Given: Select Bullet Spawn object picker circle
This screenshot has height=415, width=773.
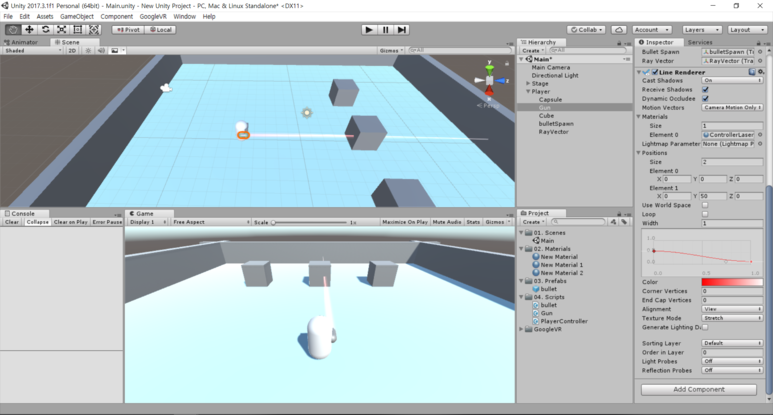Looking at the screenshot, I should (760, 52).
